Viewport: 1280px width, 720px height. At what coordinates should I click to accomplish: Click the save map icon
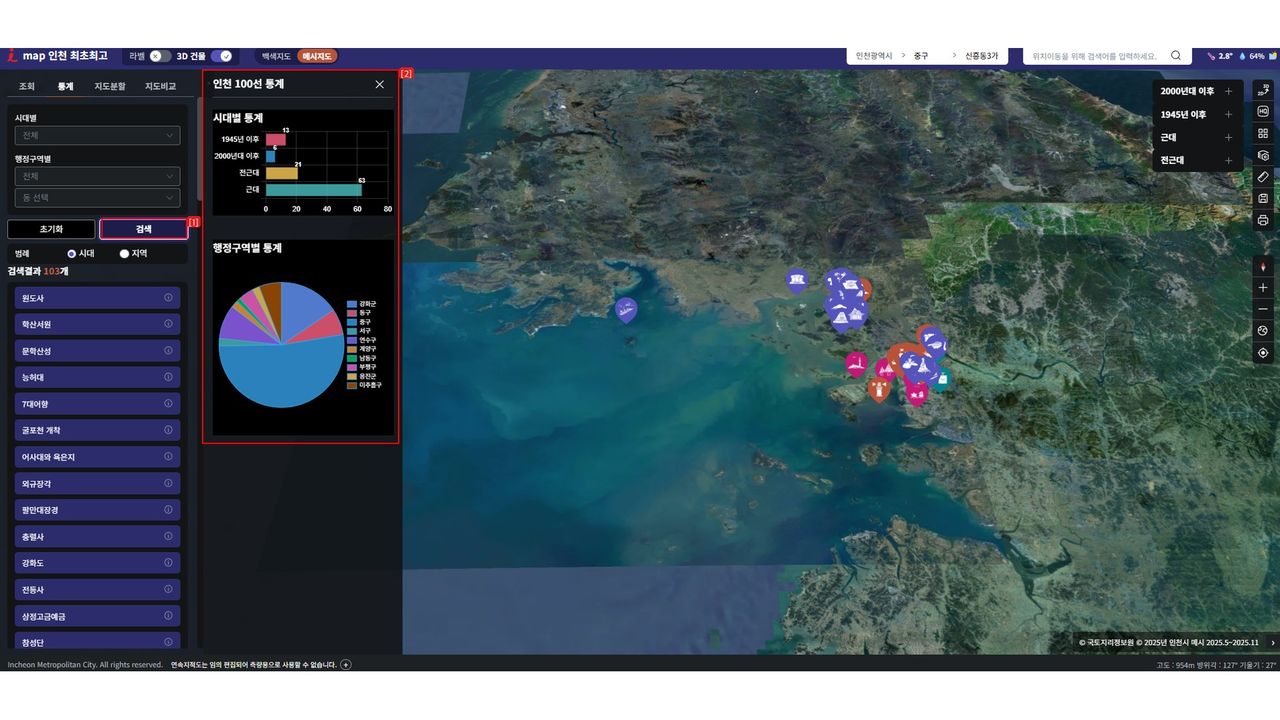click(x=1263, y=198)
